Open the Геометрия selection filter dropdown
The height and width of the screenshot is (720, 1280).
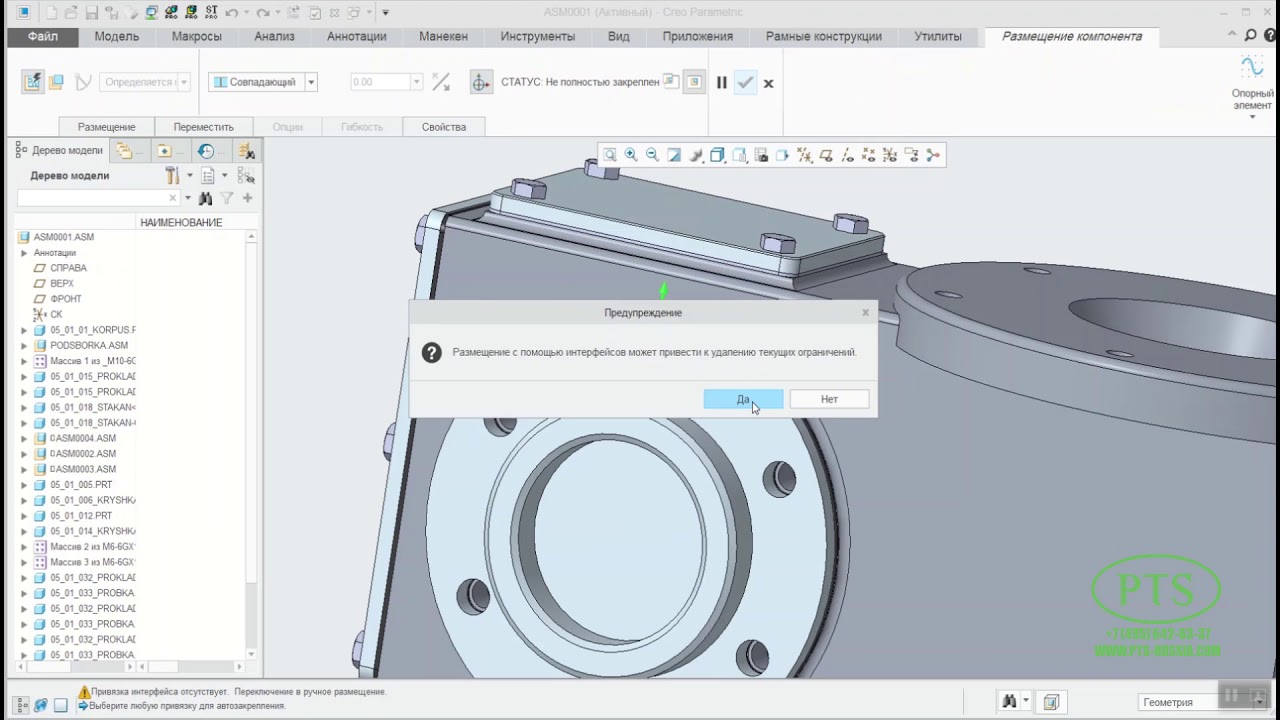[1203, 702]
